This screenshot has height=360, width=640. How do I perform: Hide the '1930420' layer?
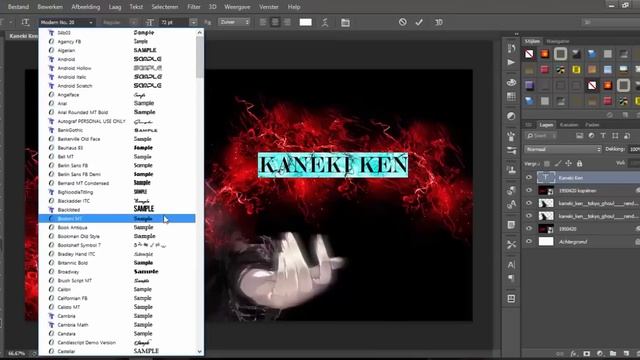coord(529,229)
